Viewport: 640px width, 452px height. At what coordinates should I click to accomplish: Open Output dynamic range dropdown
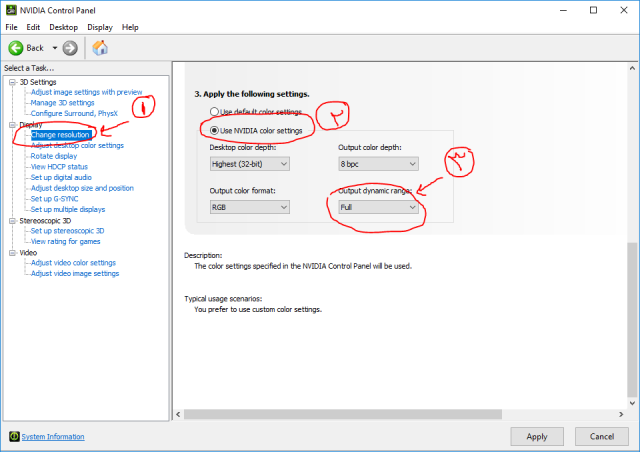pyautogui.click(x=378, y=207)
